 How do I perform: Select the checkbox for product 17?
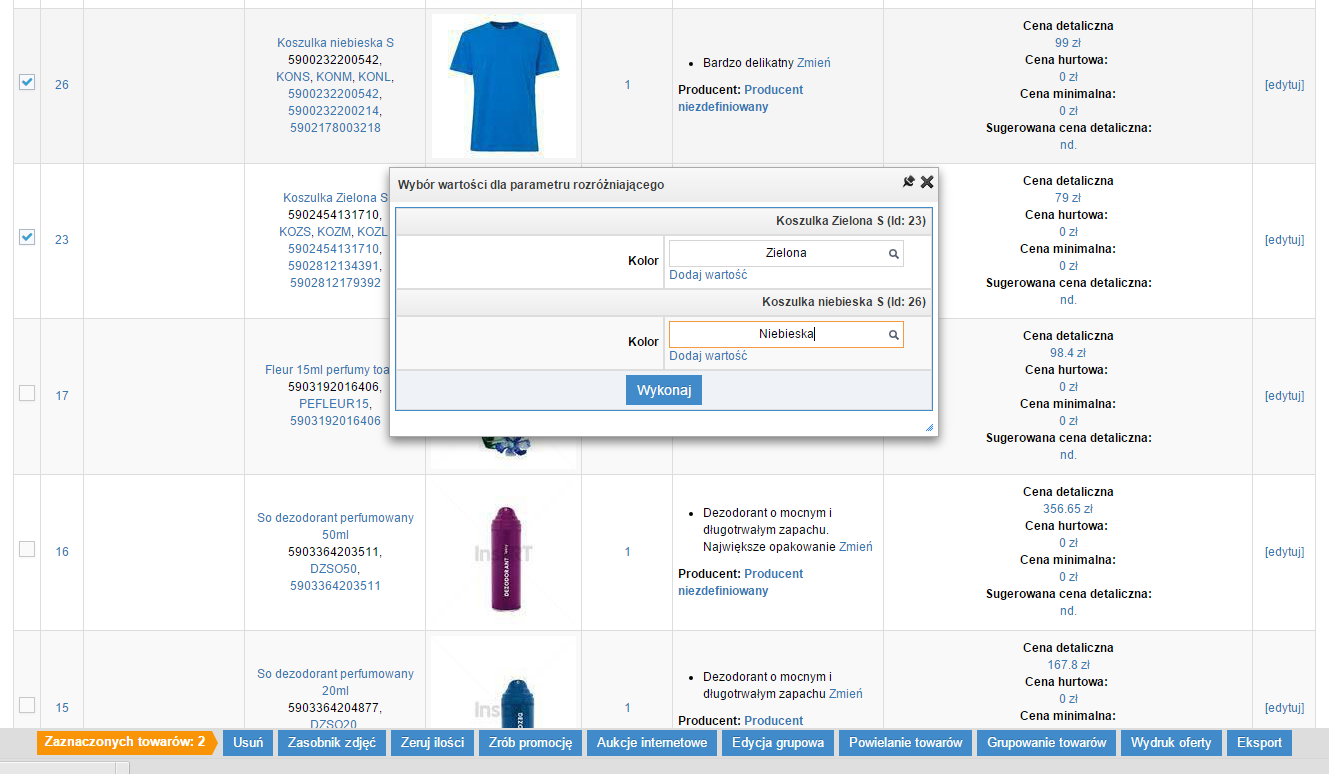27,394
